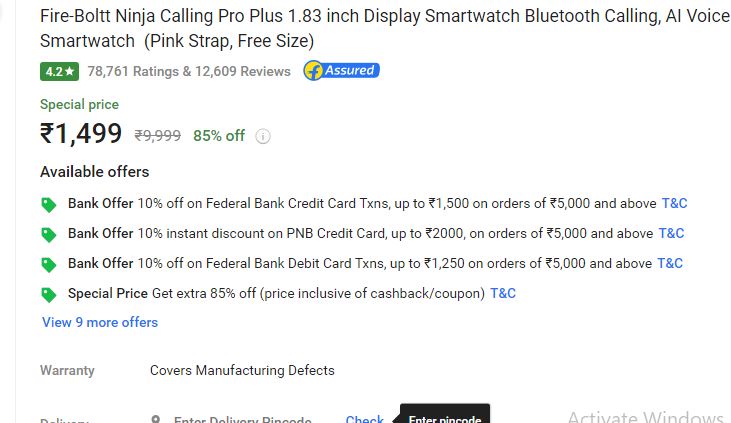Click the Covers Manufacturing Defects warranty text
The image size is (731, 423).
click(242, 370)
